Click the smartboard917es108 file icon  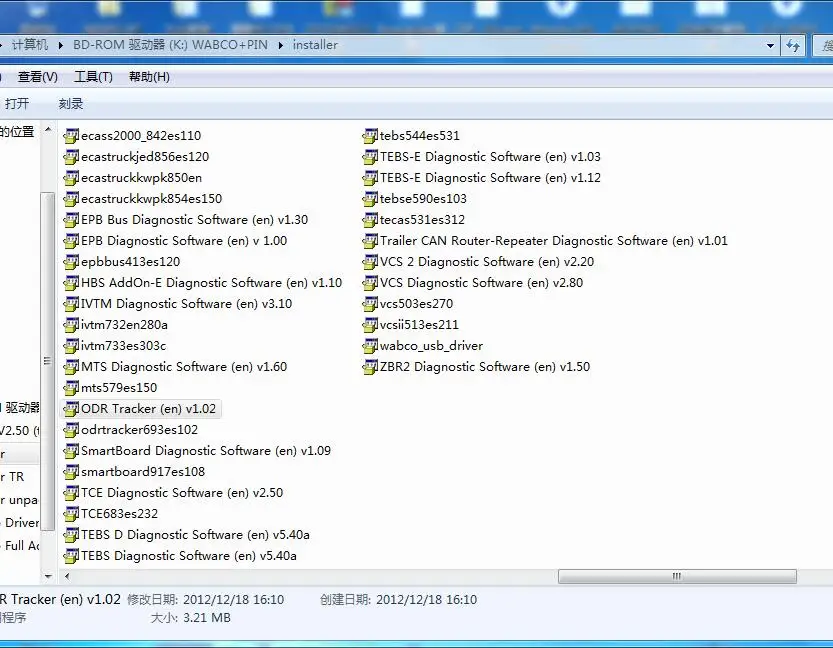[71, 472]
